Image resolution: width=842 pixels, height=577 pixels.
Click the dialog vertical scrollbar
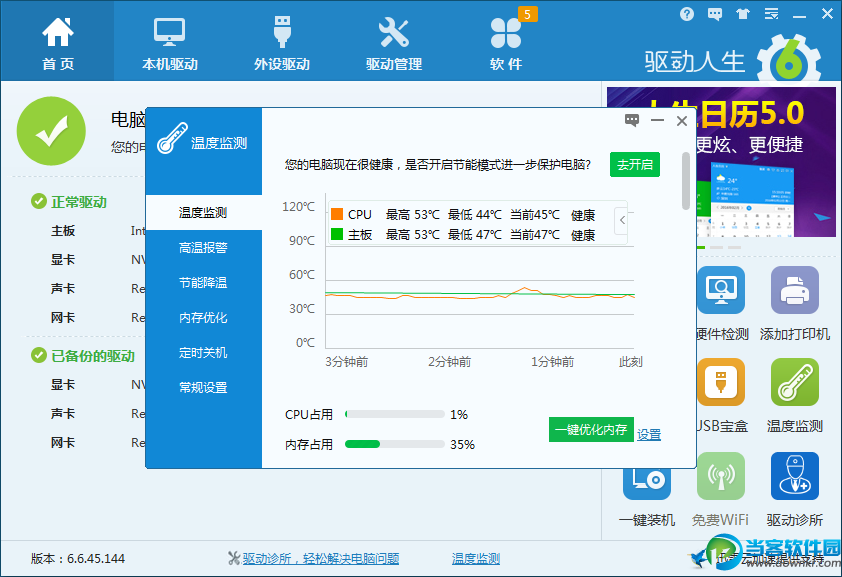[686, 181]
